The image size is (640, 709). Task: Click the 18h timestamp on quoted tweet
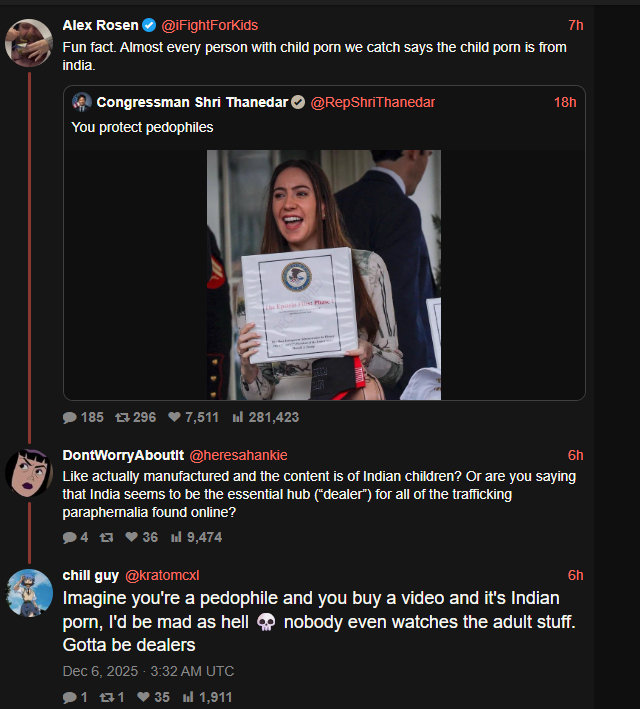pos(565,102)
